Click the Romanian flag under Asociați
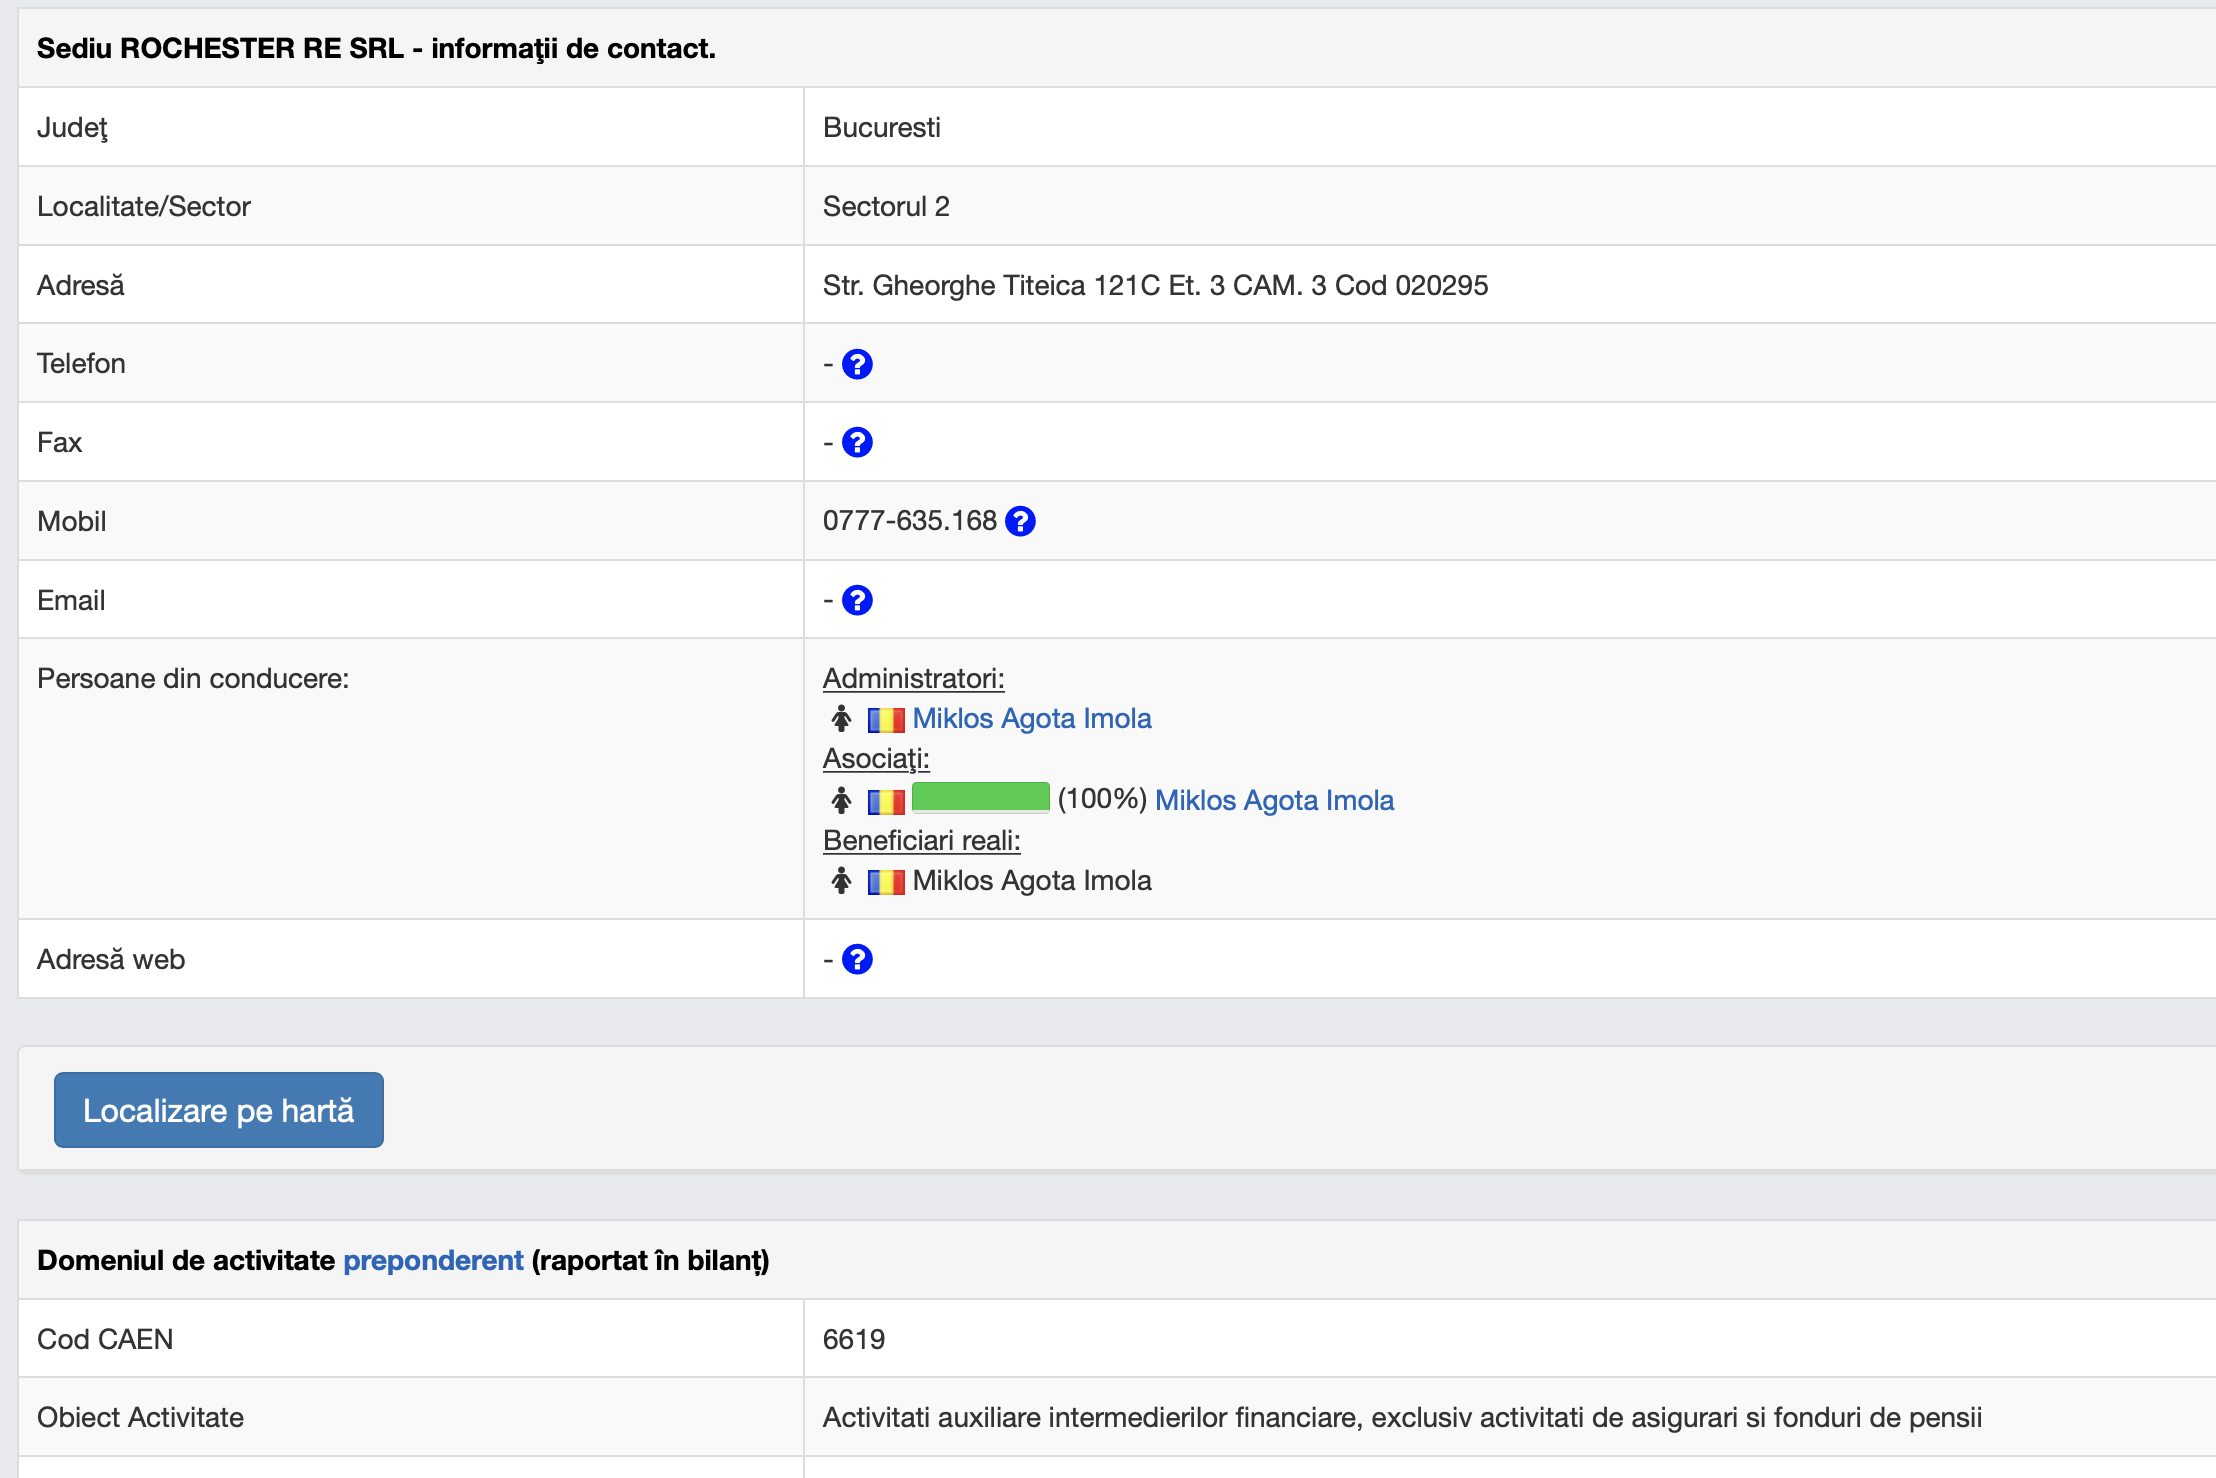The height and width of the screenshot is (1478, 2216). point(885,801)
